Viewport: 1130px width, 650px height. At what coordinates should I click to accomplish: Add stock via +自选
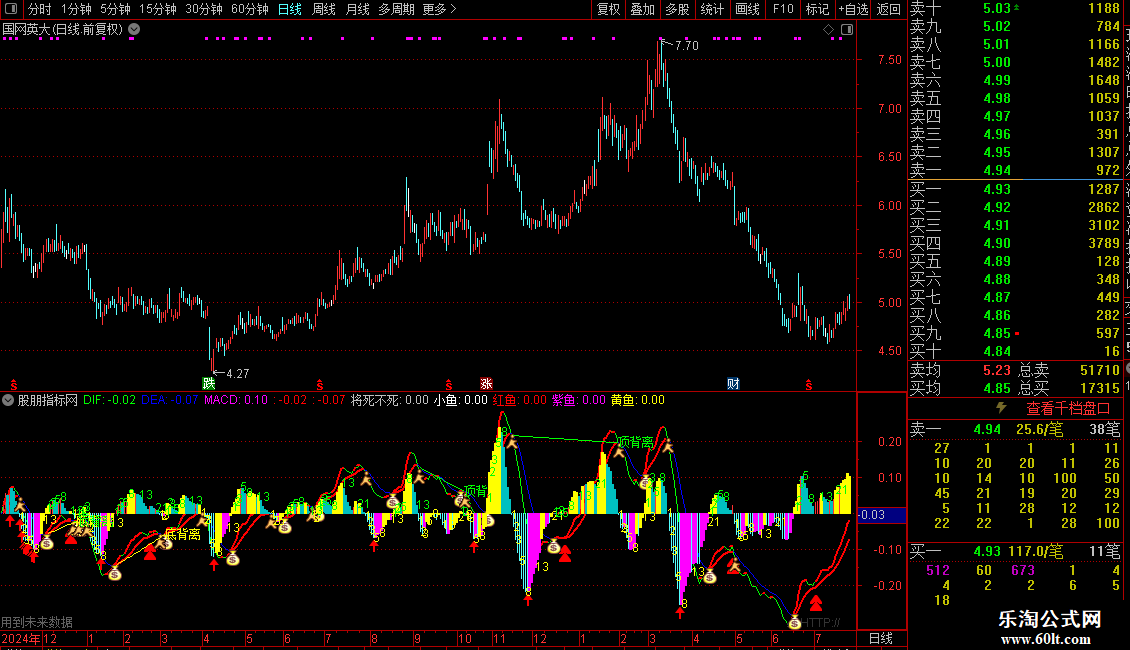[853, 9]
